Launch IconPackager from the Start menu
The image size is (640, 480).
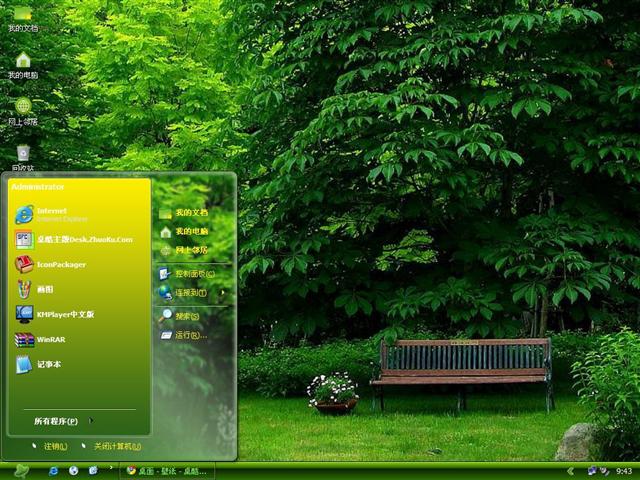50,264
